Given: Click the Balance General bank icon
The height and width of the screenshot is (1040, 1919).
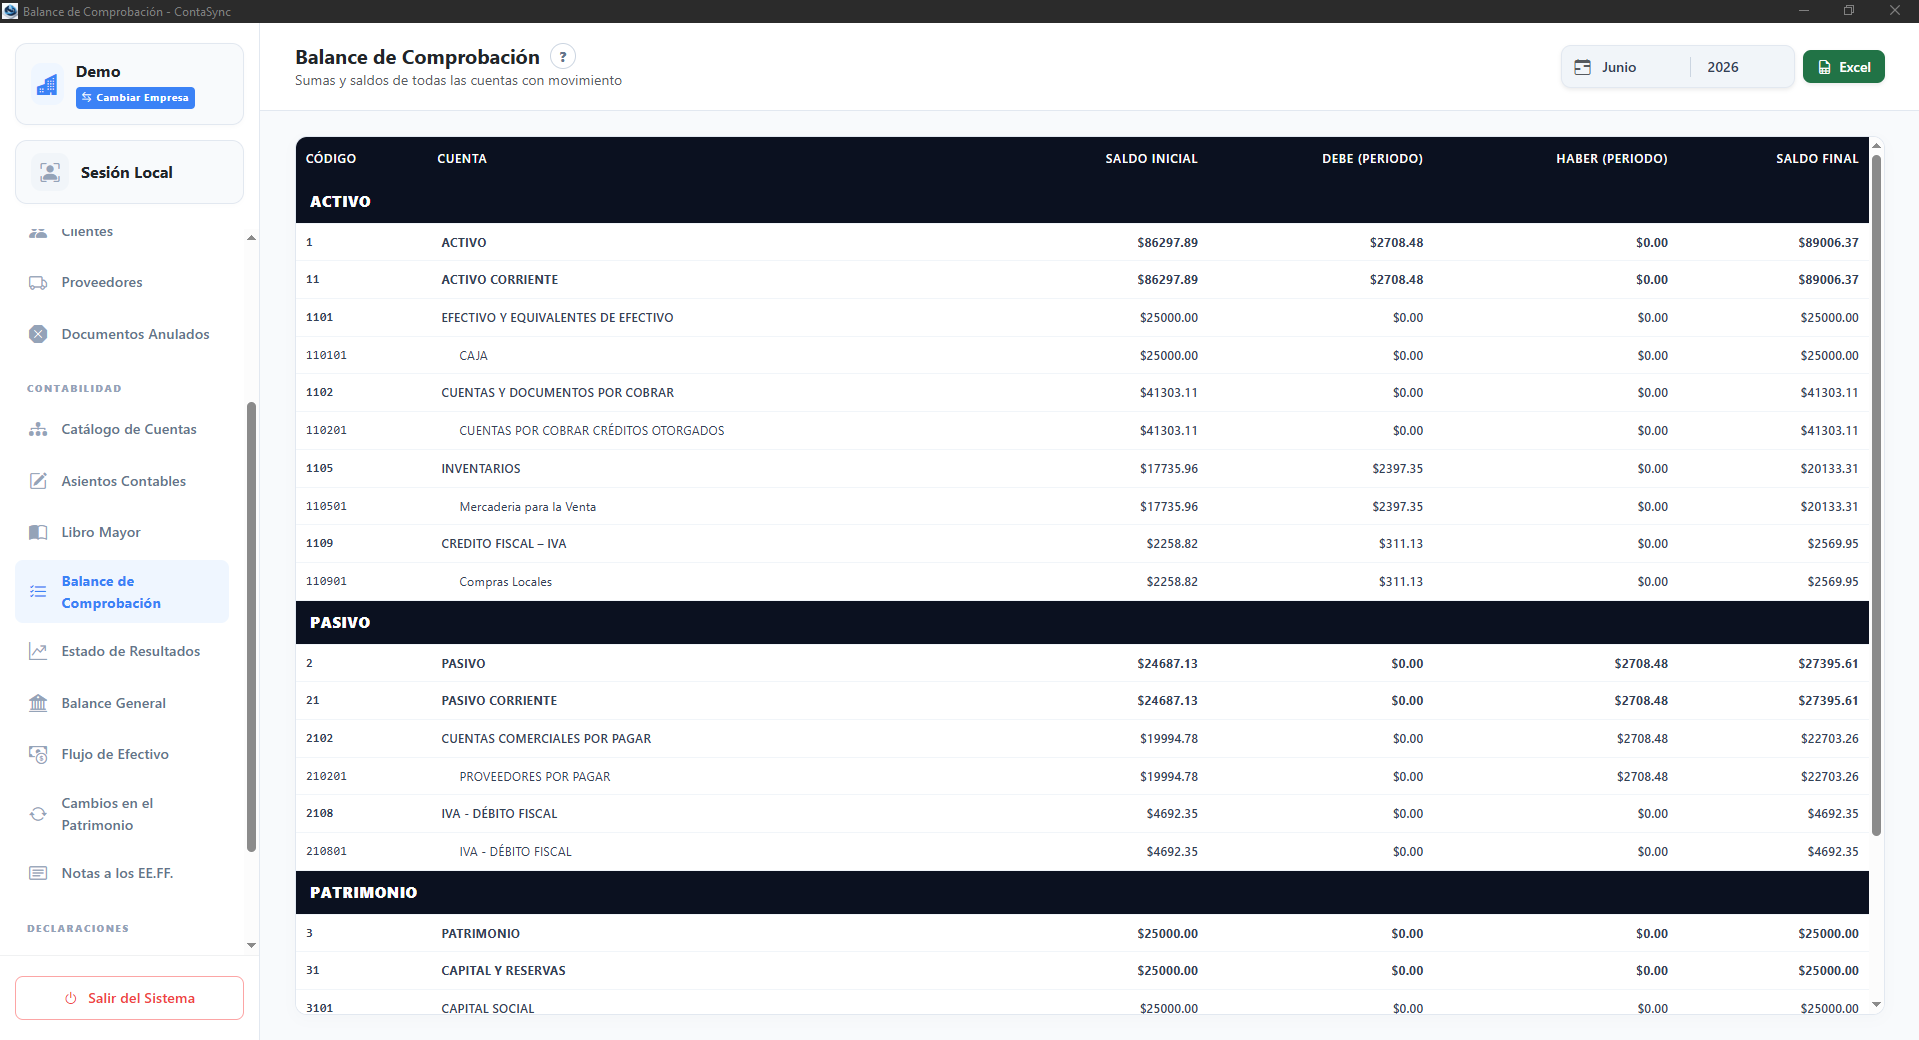Looking at the screenshot, I should [38, 703].
